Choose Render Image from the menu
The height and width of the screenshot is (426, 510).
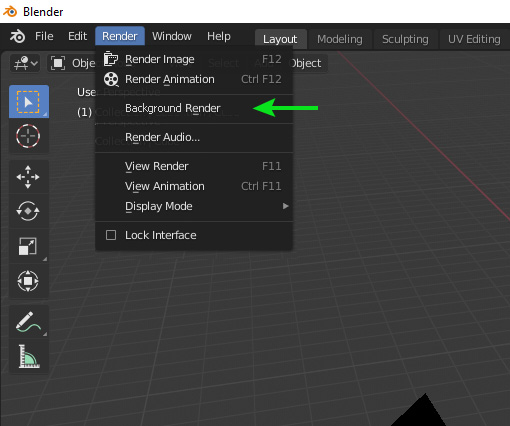194,59
